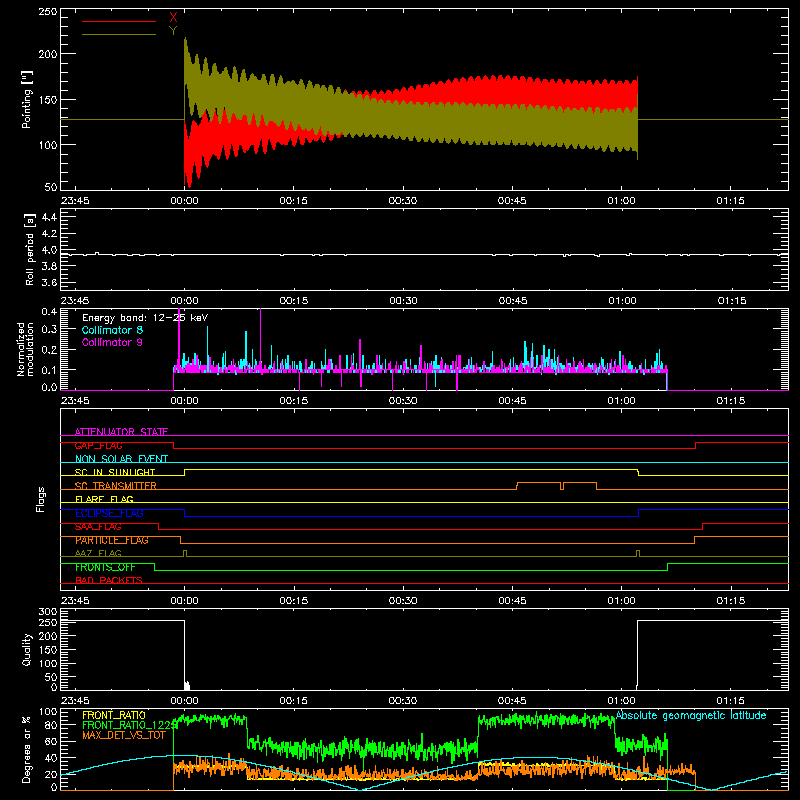Click the red X legend label
Viewport: 800px width, 800px height.
coord(173,18)
